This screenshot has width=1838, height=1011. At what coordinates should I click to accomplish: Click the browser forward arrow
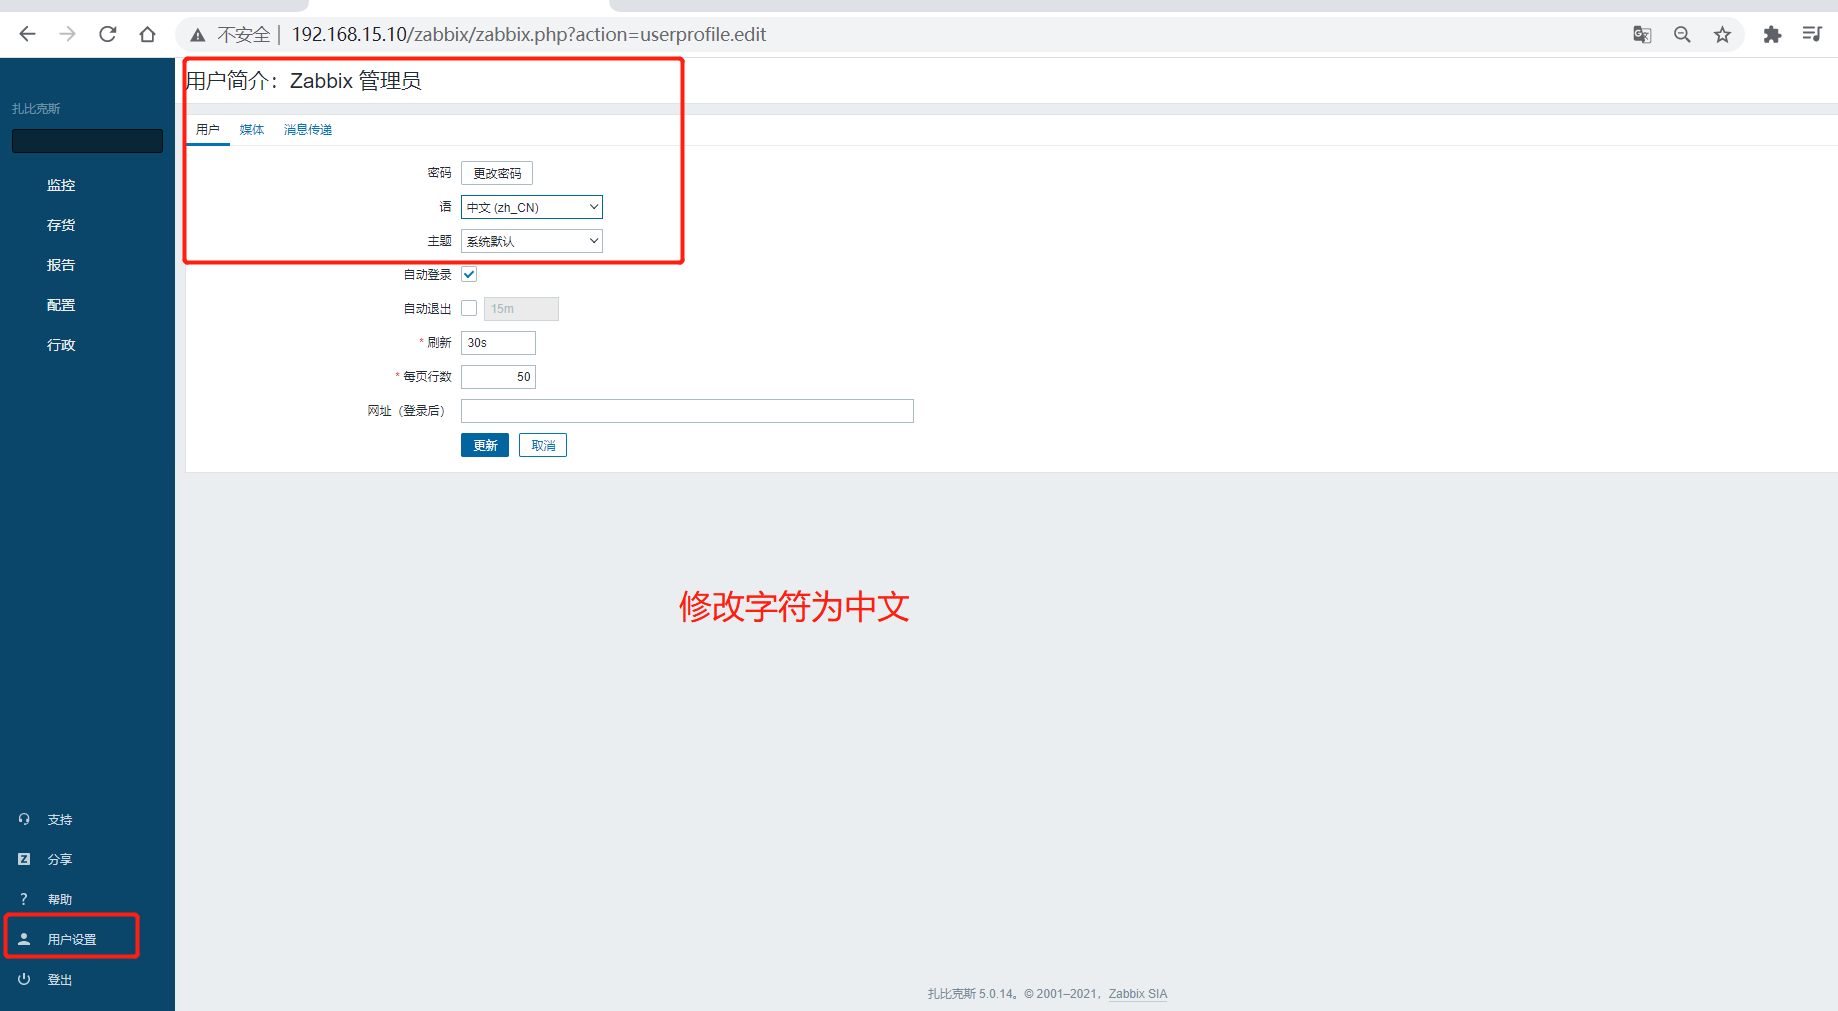[67, 34]
